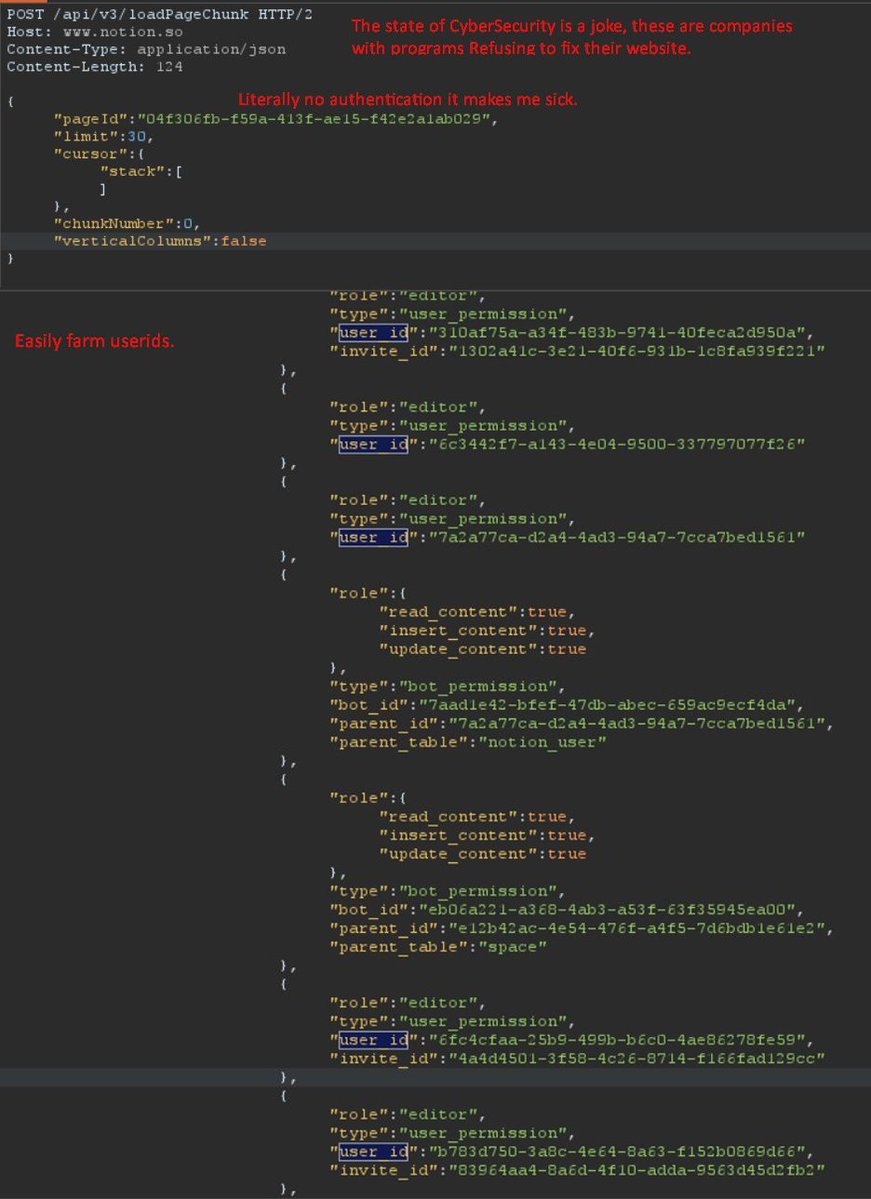Image resolution: width=871 pixels, height=1199 pixels.
Task: Click highlighted user_id key before 6c3442f7
Action: point(373,444)
